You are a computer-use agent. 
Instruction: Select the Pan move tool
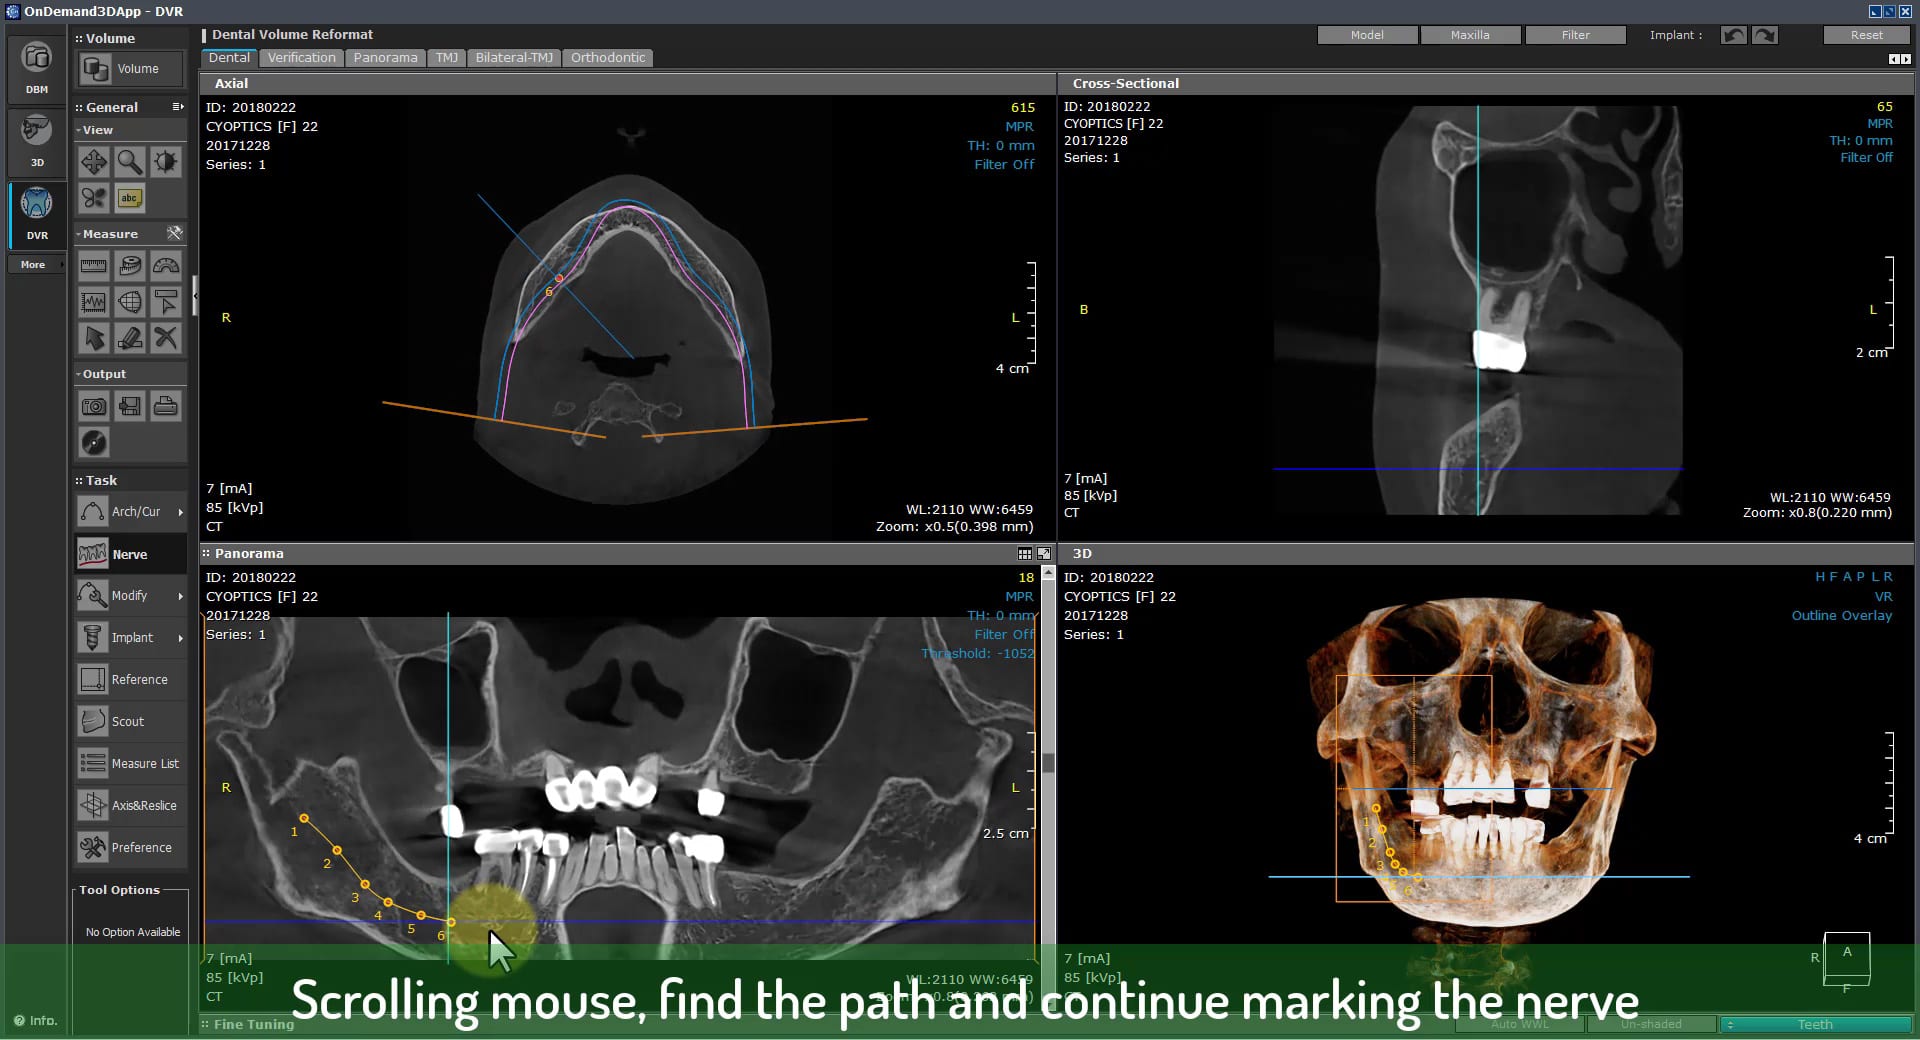94,162
